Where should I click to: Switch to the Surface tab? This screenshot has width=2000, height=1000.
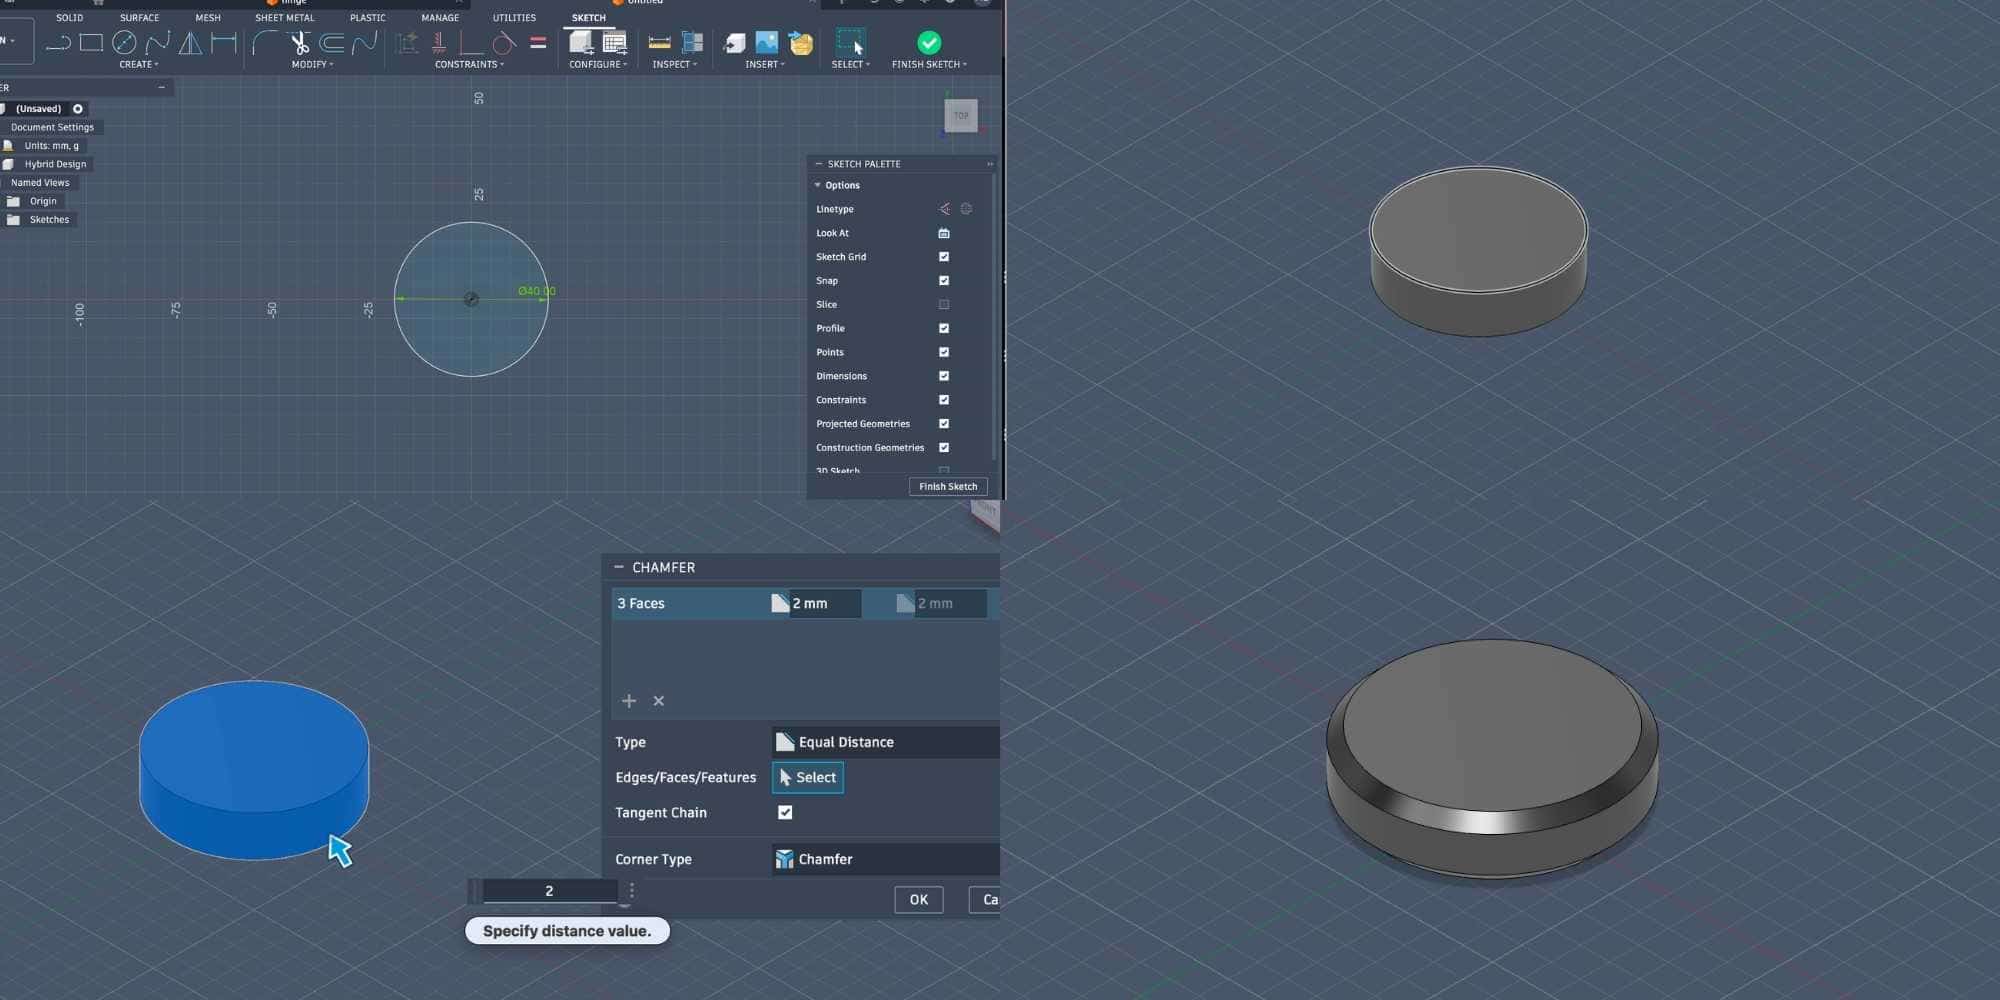click(139, 17)
